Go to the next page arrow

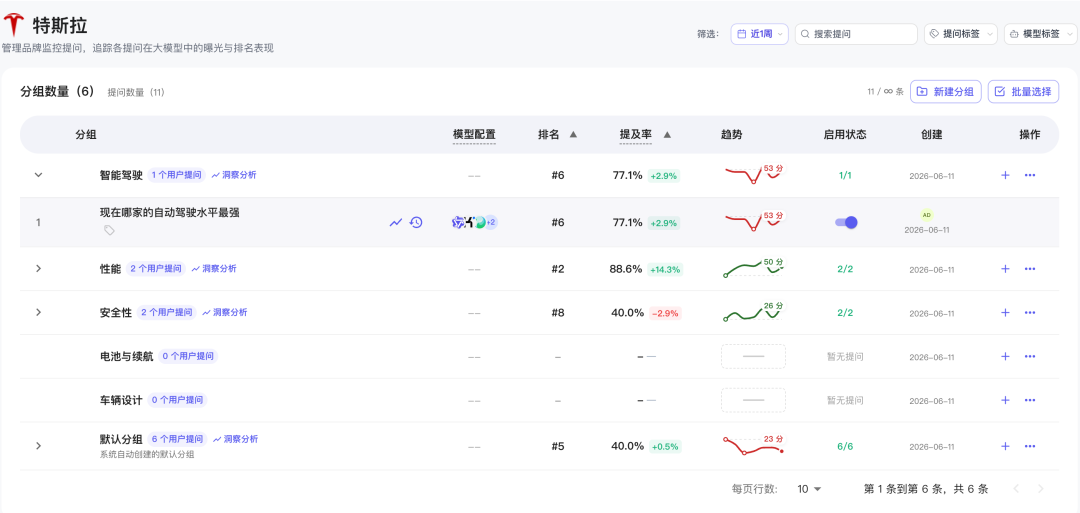coord(1040,489)
